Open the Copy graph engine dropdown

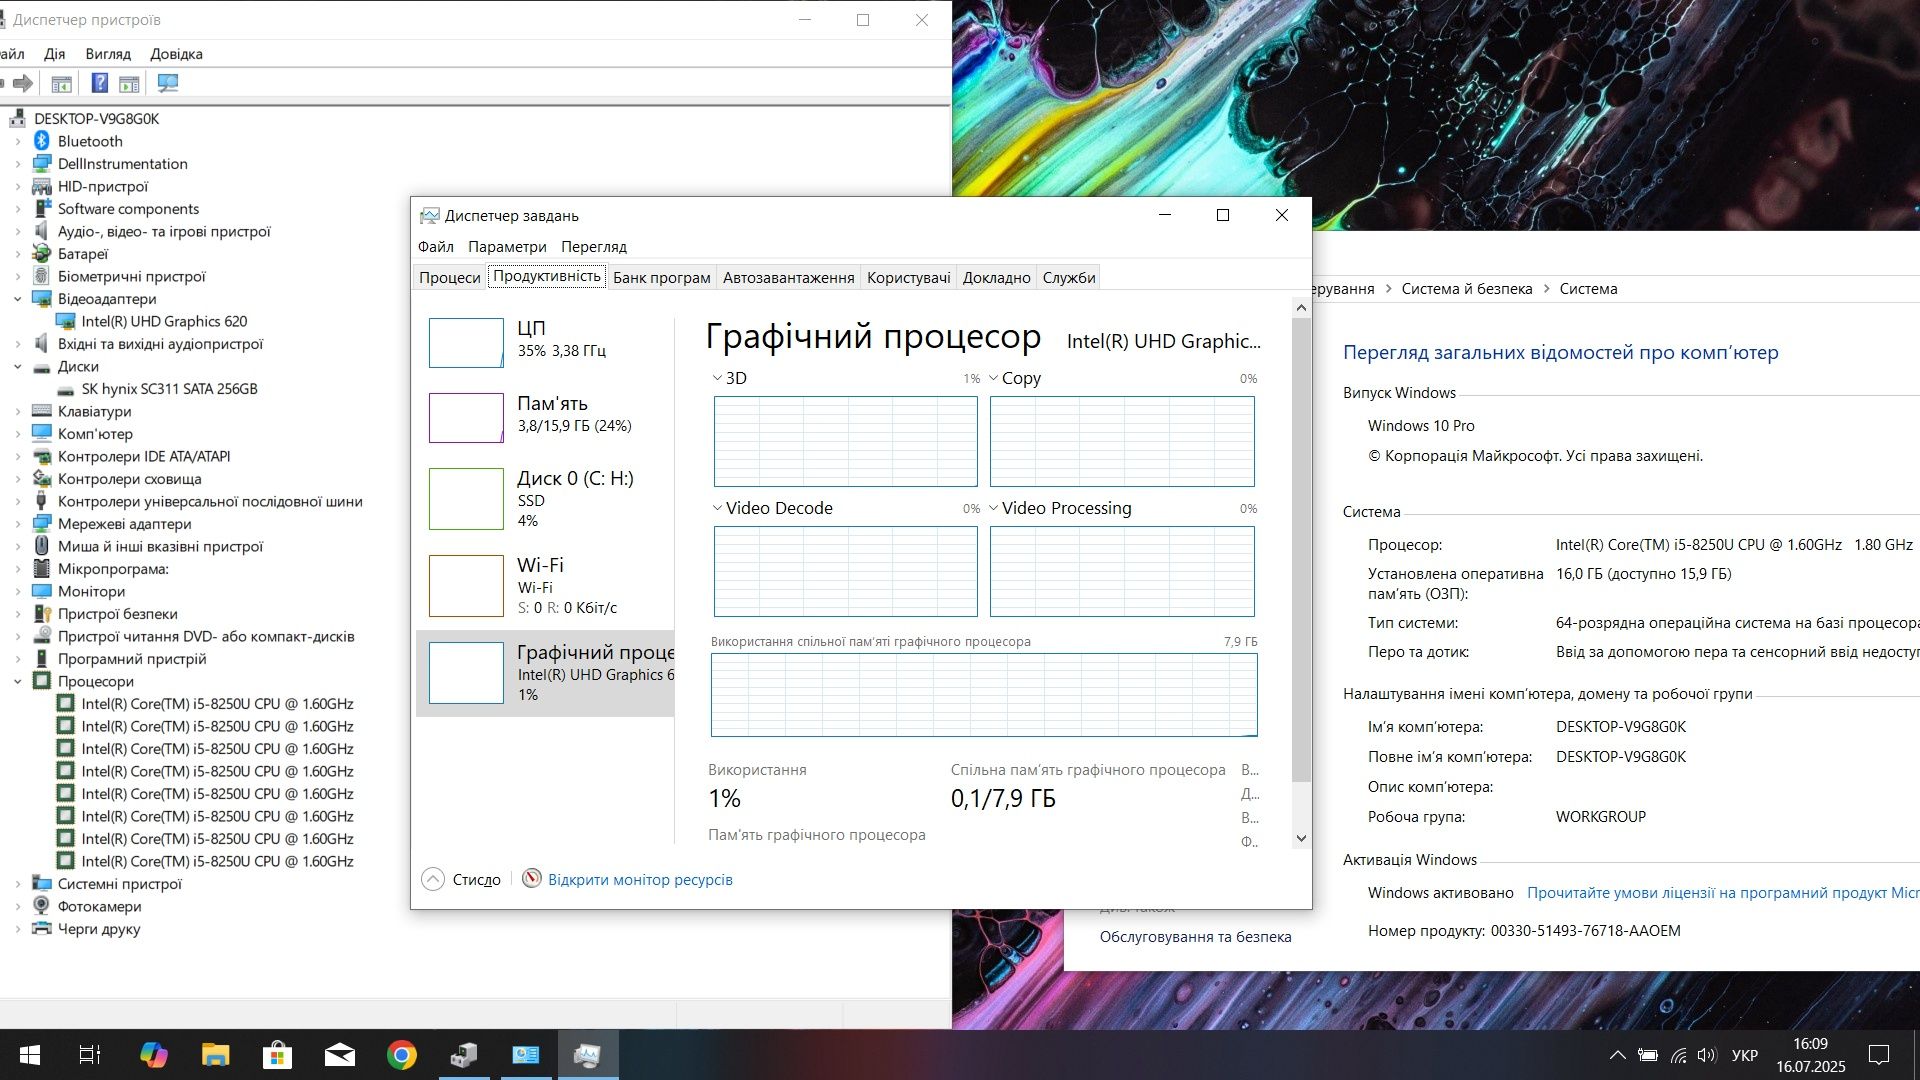point(994,378)
